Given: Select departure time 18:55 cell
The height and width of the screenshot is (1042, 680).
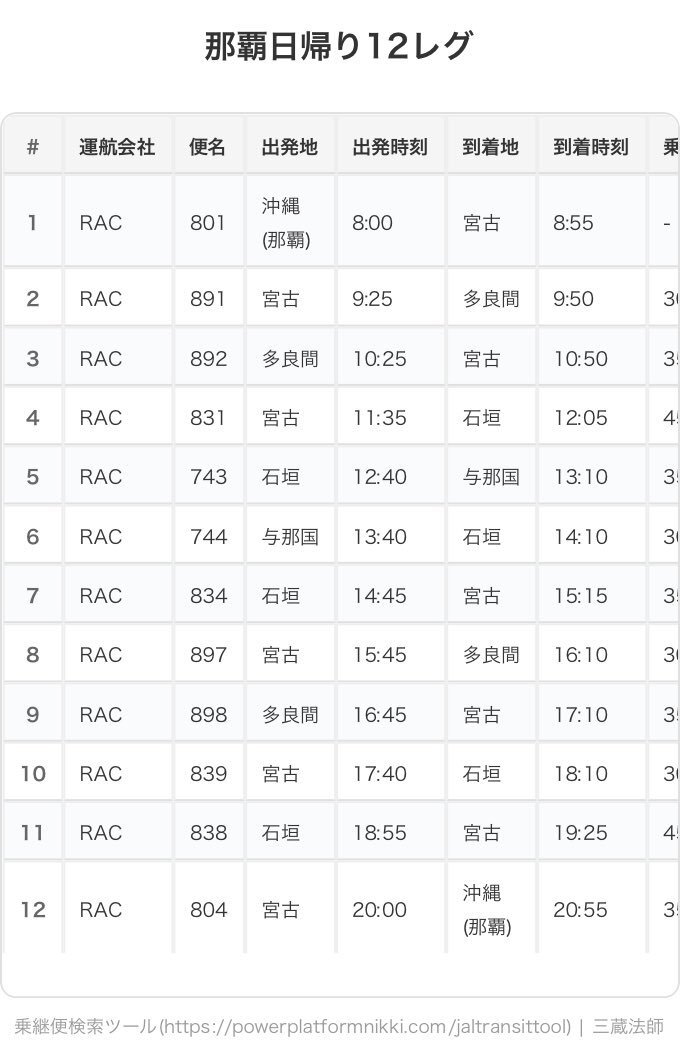Looking at the screenshot, I should coord(391,833).
